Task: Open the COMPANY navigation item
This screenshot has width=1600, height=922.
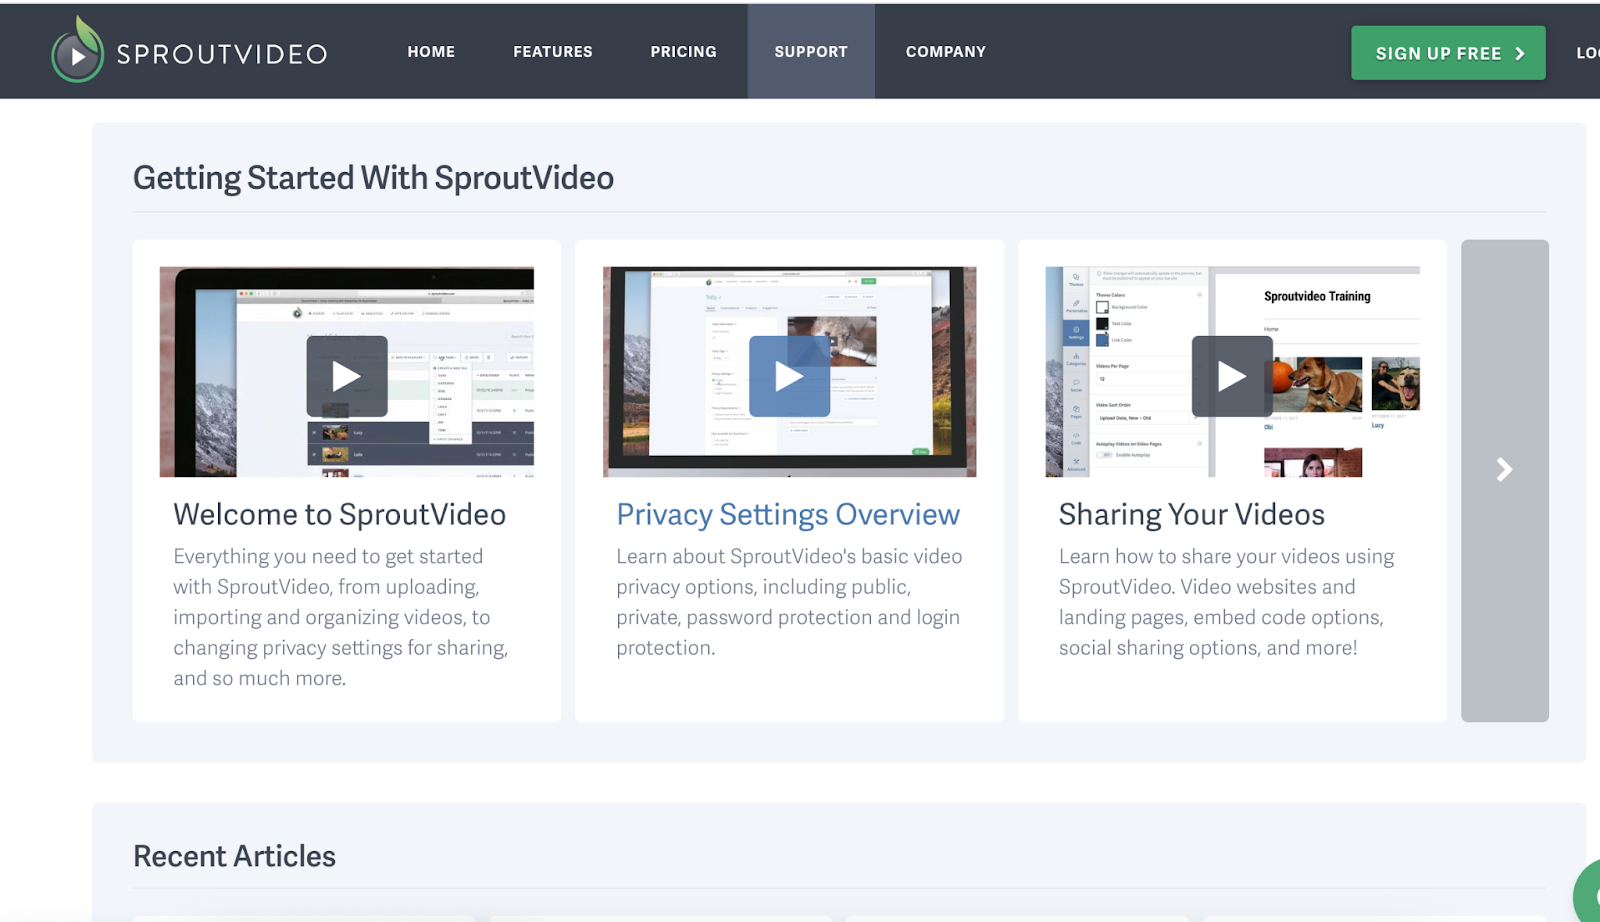Action: 946,51
